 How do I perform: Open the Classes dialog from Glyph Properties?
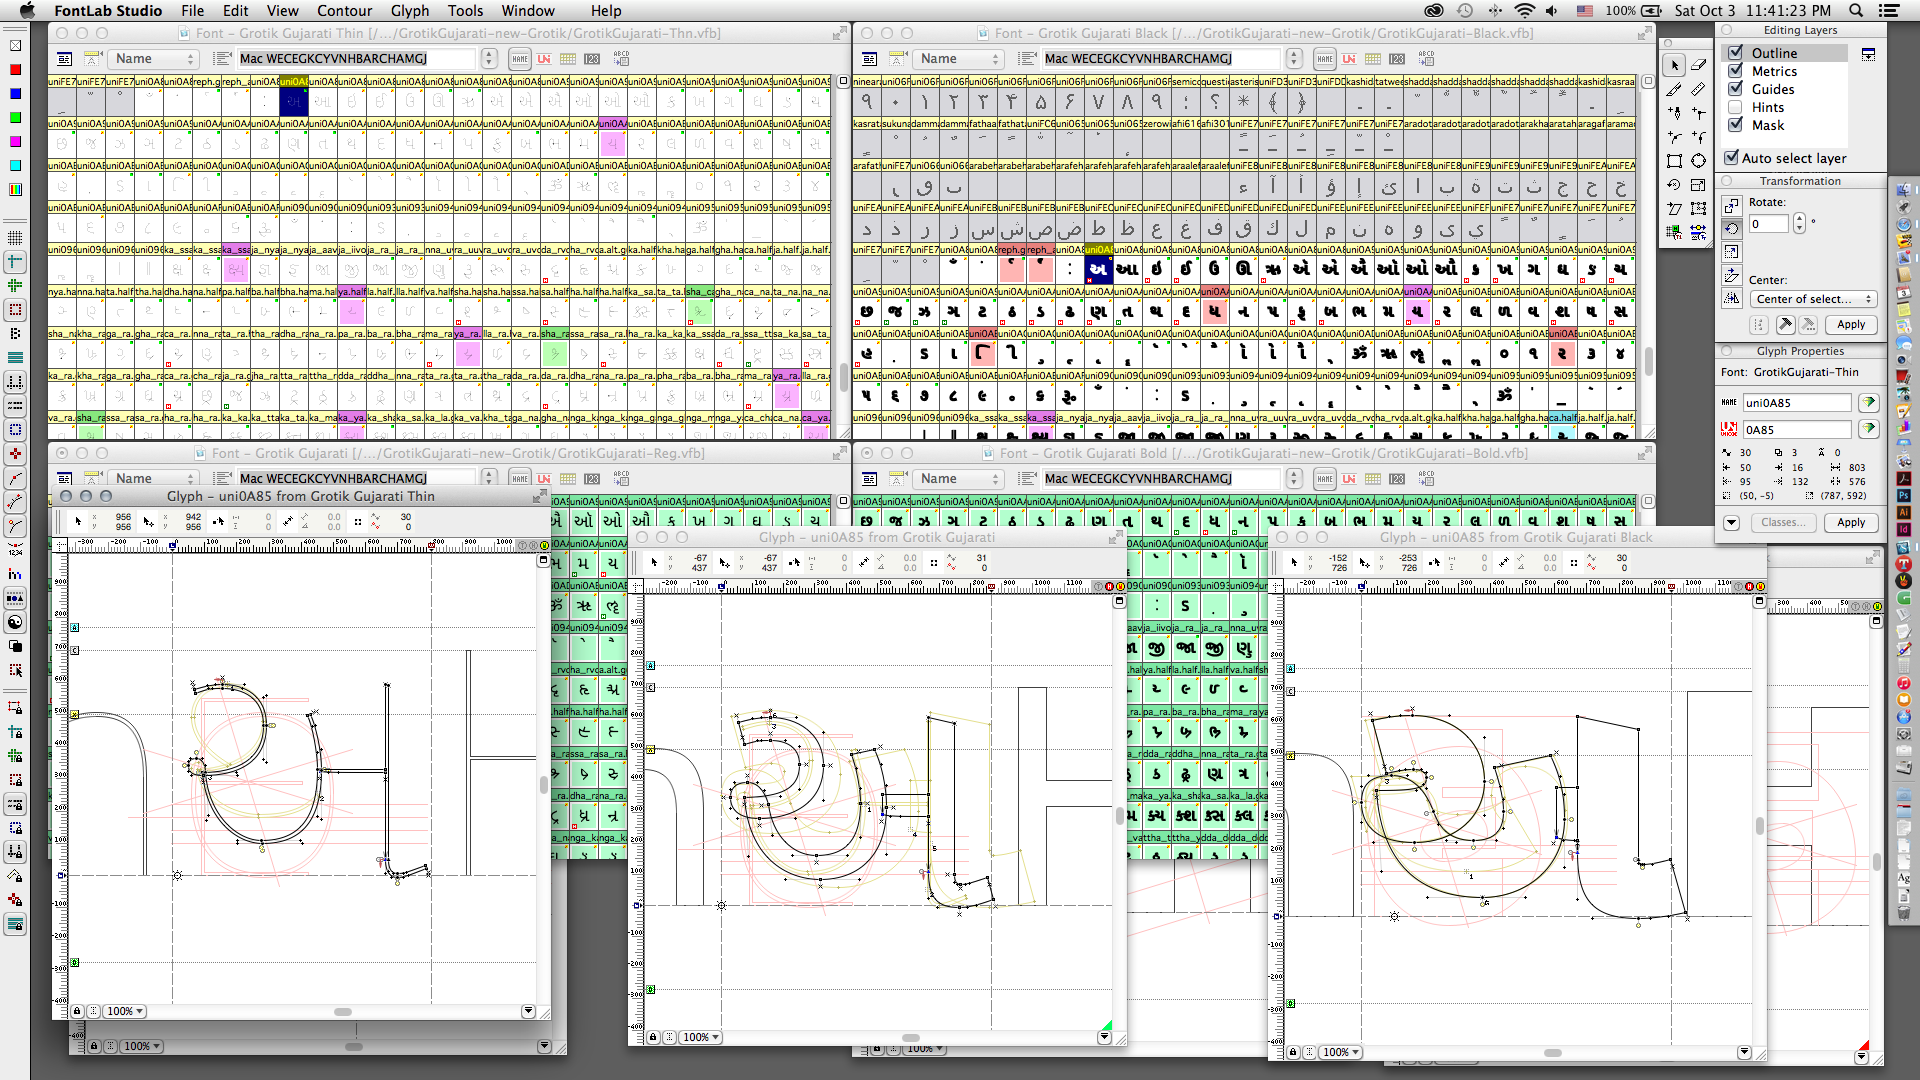click(x=1784, y=522)
